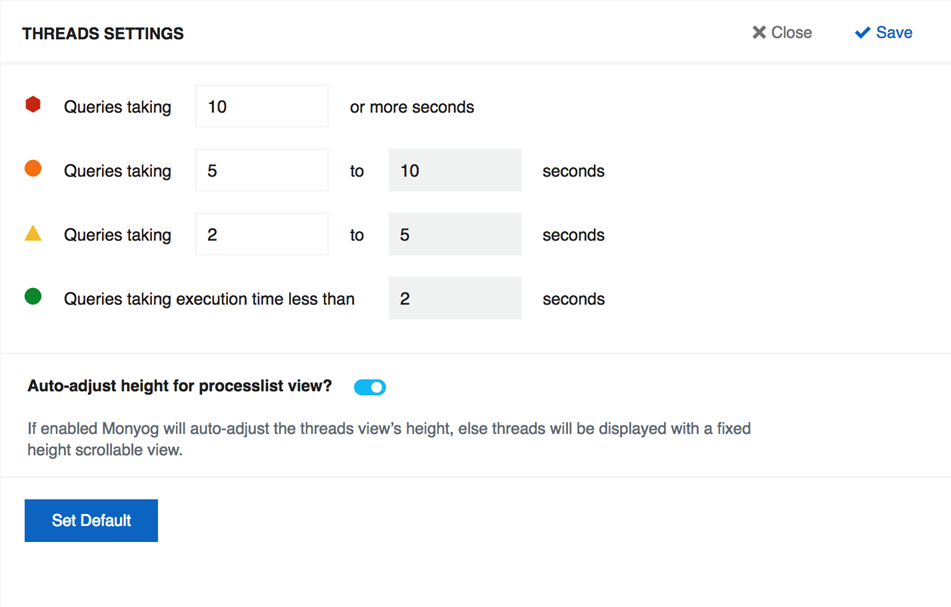Screen dimensions: 951x607
Task: Click the red hexagon critical-query icon
Action: pos(33,104)
